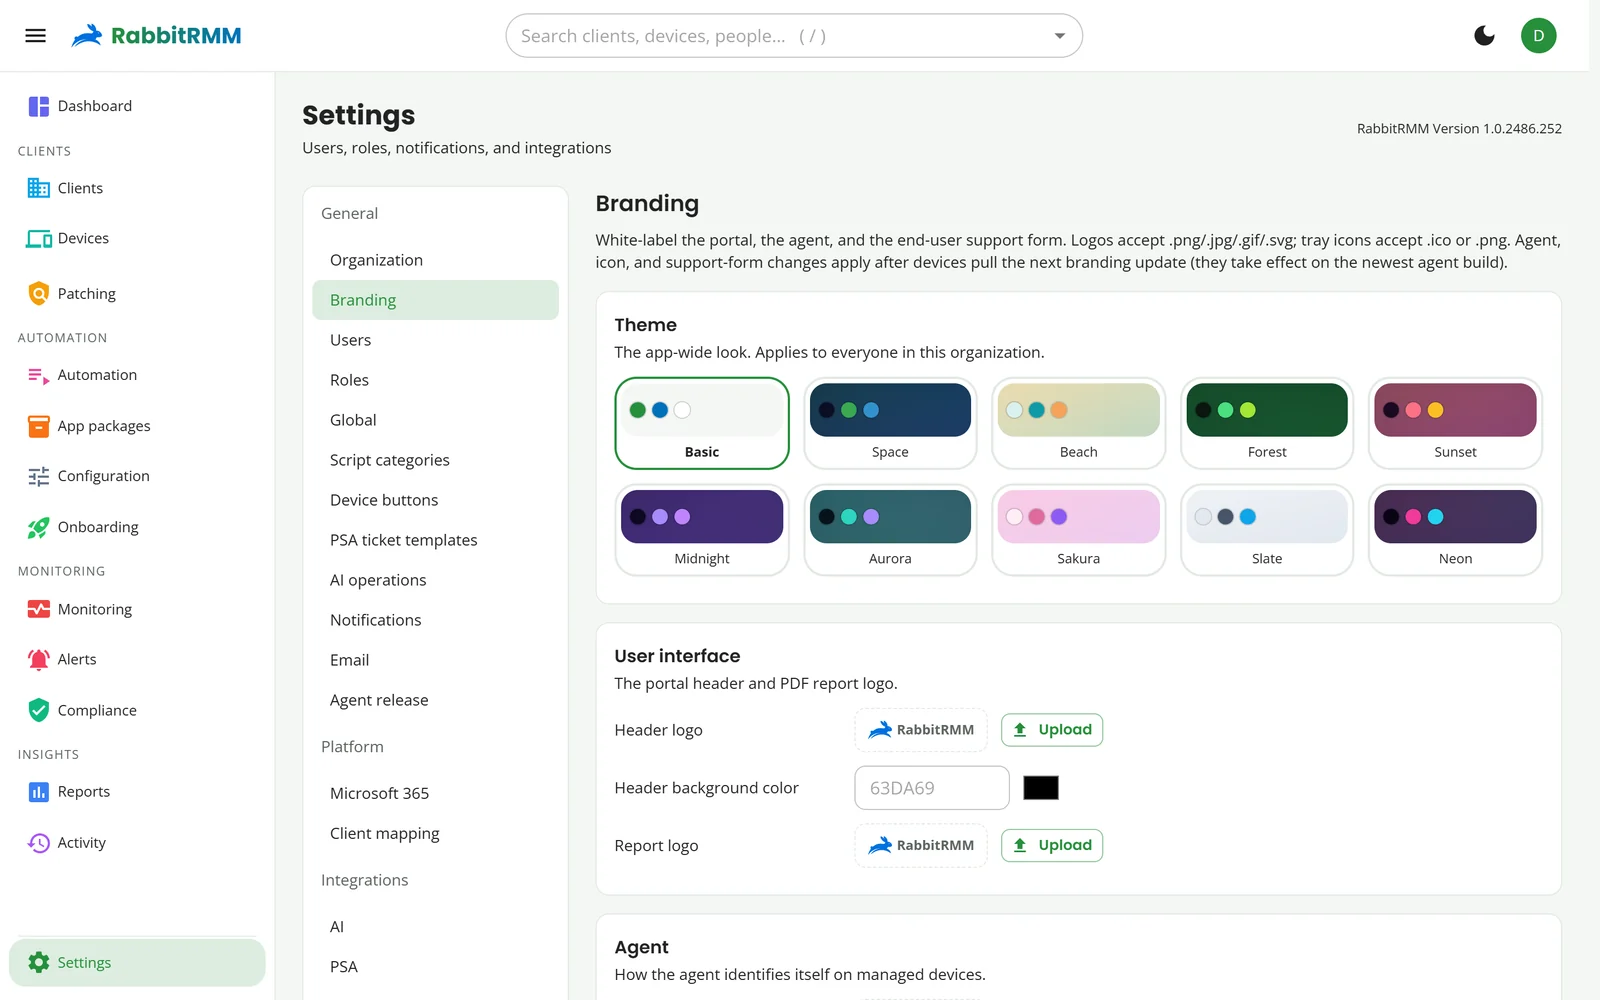This screenshot has width=1600, height=1000.
Task: Select the Beach theme card
Action: click(1078, 423)
